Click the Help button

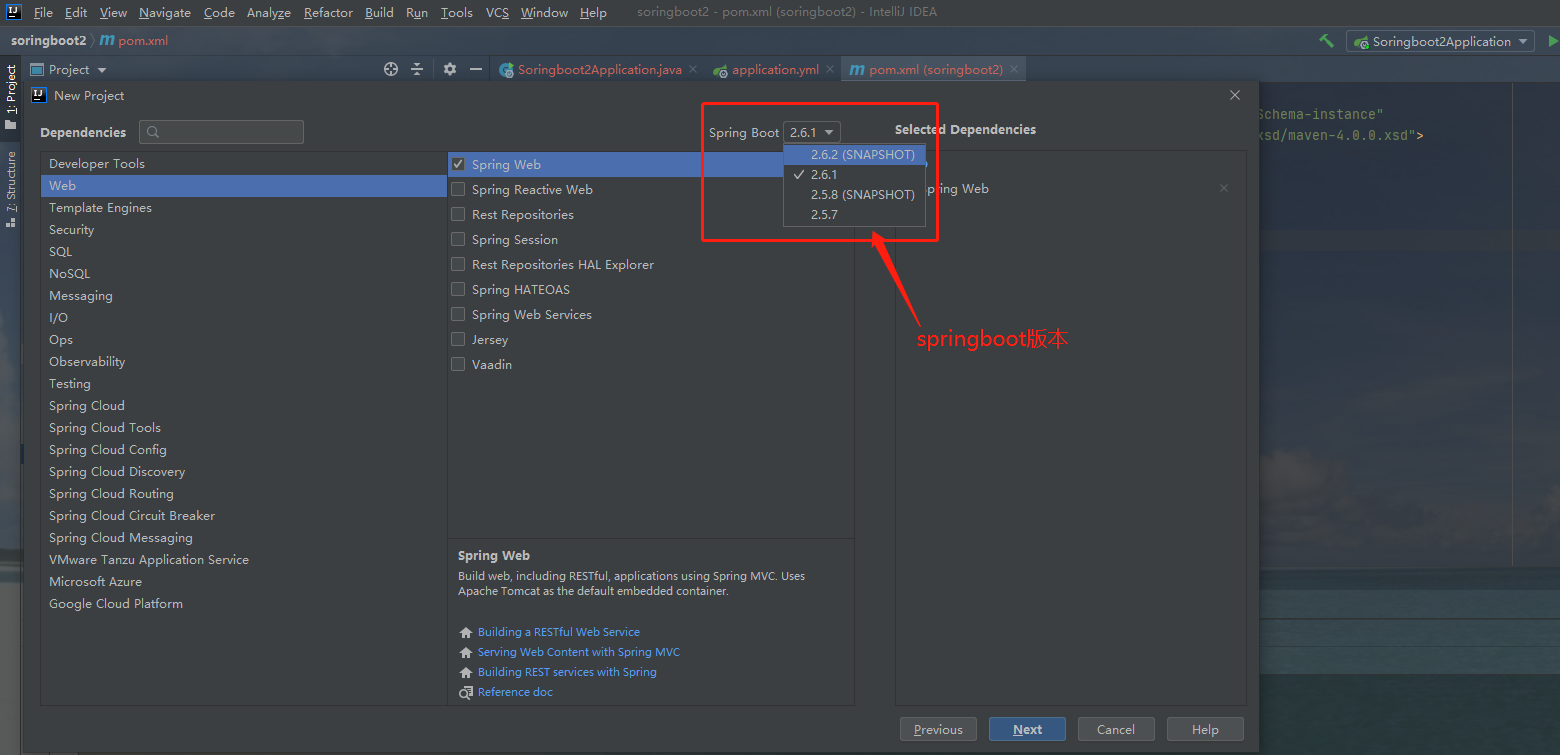[1205, 729]
